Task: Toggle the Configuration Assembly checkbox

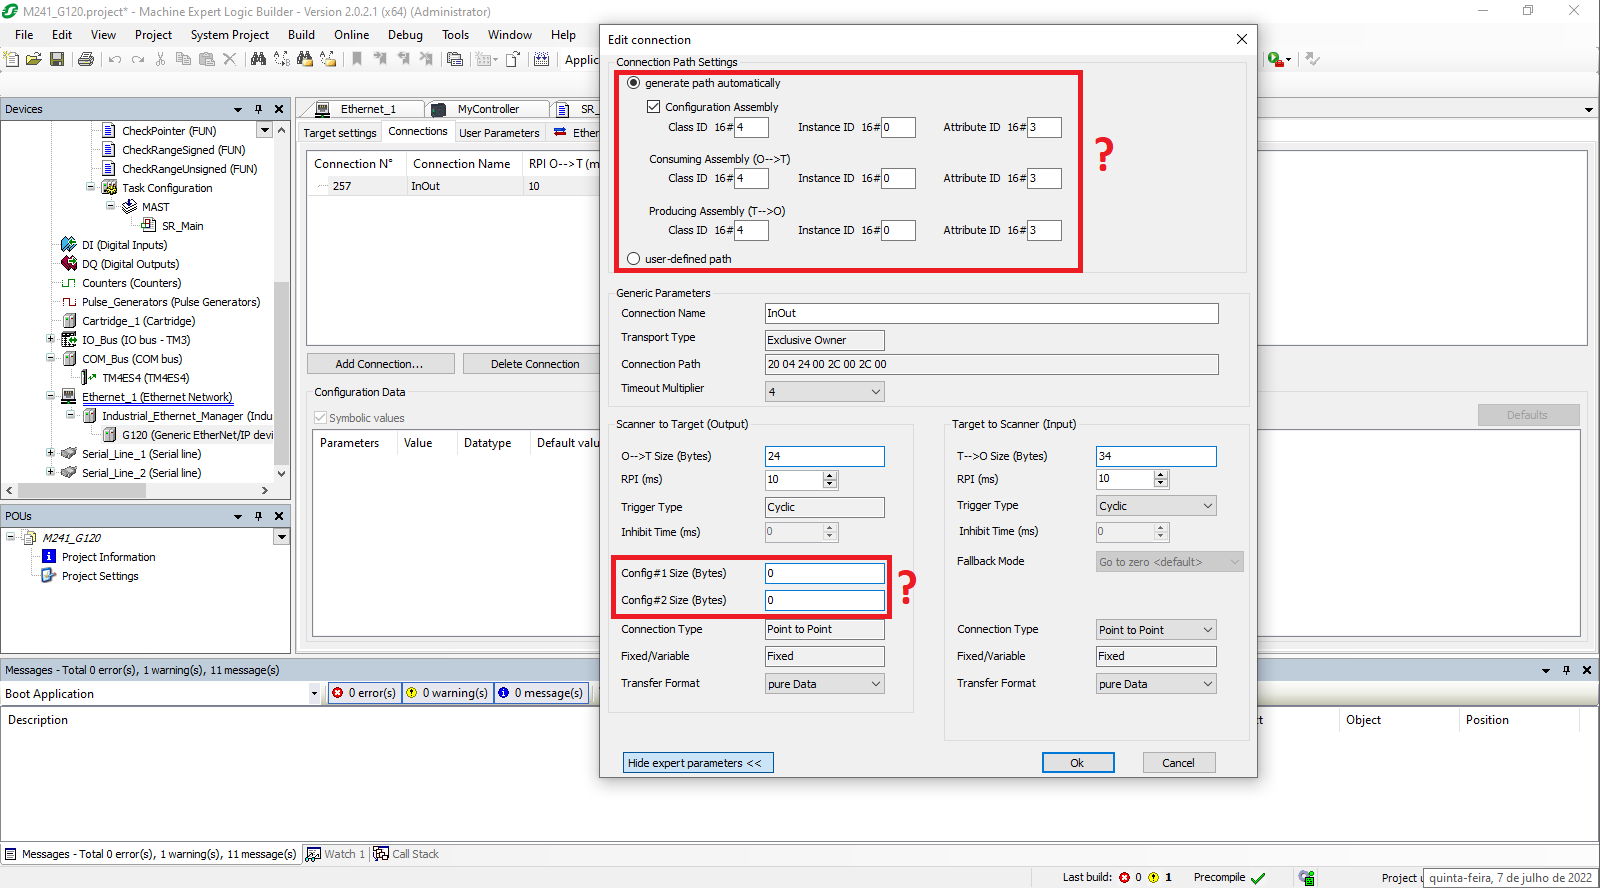Action: point(653,107)
